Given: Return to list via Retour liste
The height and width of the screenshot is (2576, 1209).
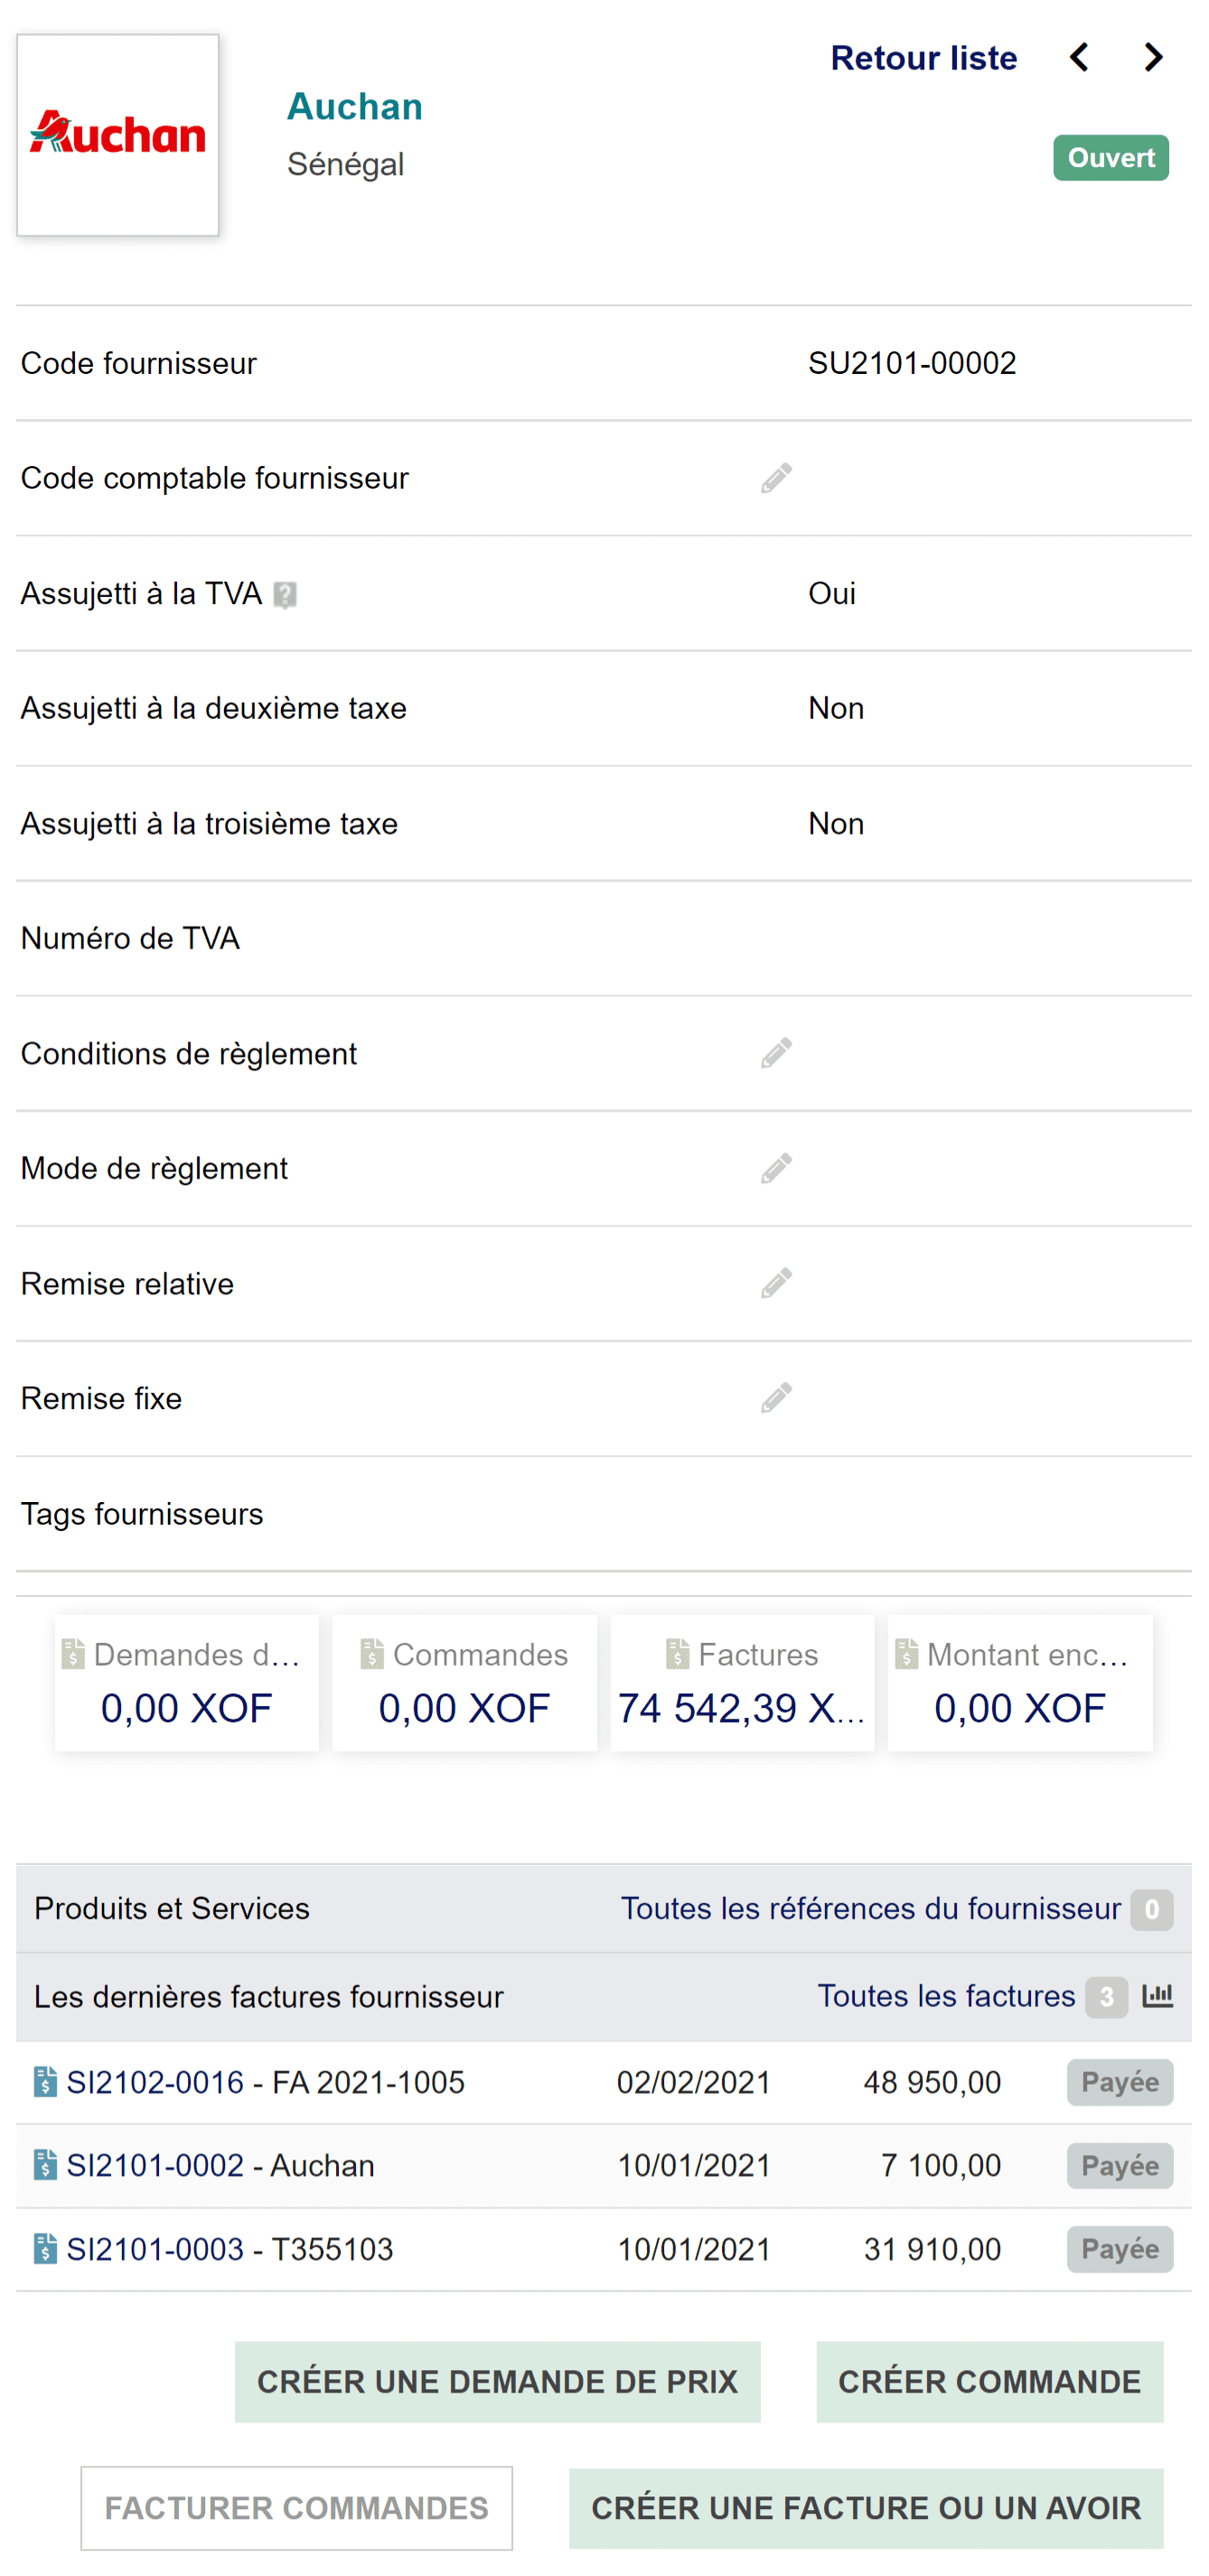Looking at the screenshot, I should click(x=923, y=58).
